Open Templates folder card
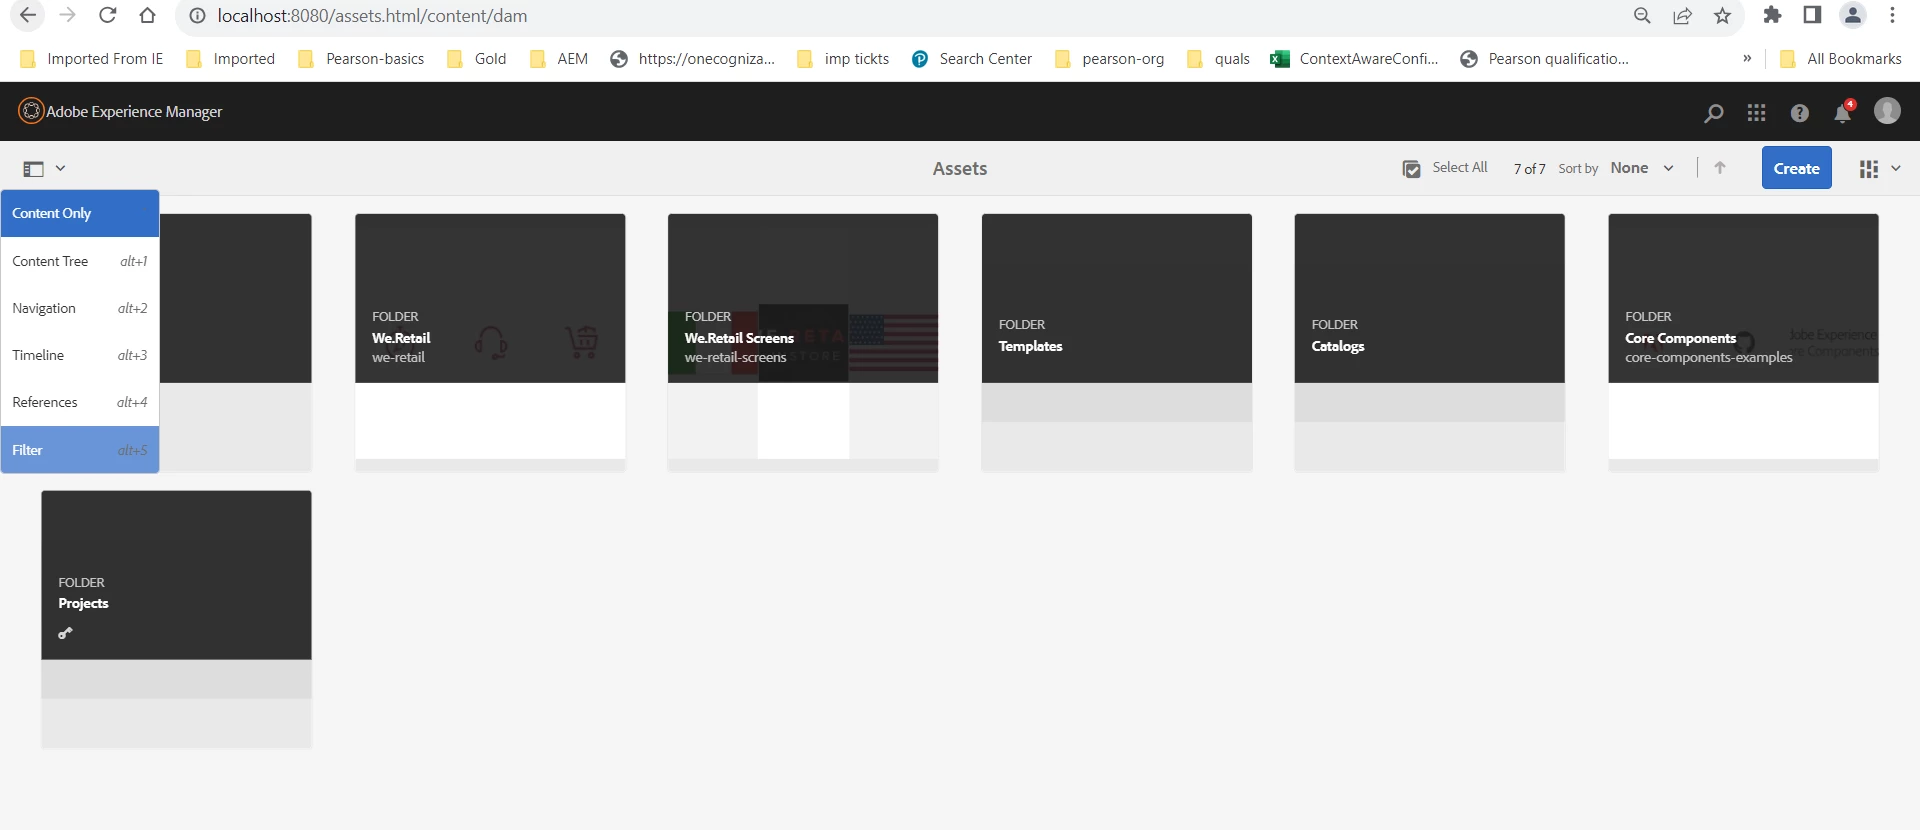Viewport: 1920px width, 830px height. point(1117,341)
